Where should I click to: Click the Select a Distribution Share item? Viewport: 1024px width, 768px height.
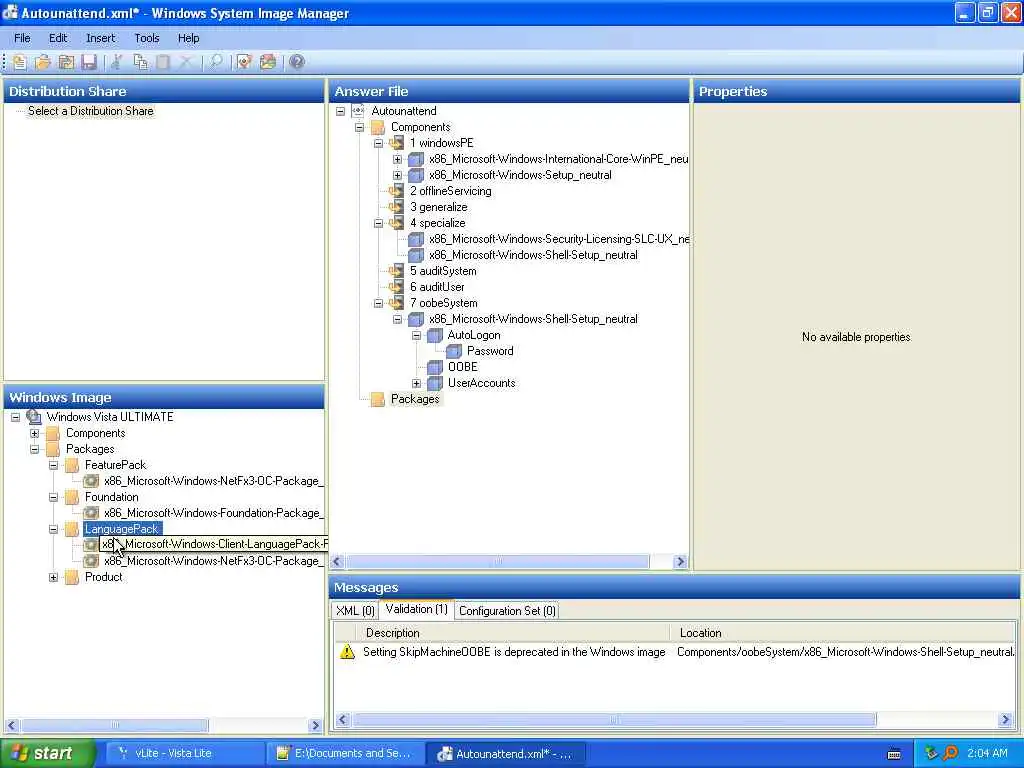(91, 111)
